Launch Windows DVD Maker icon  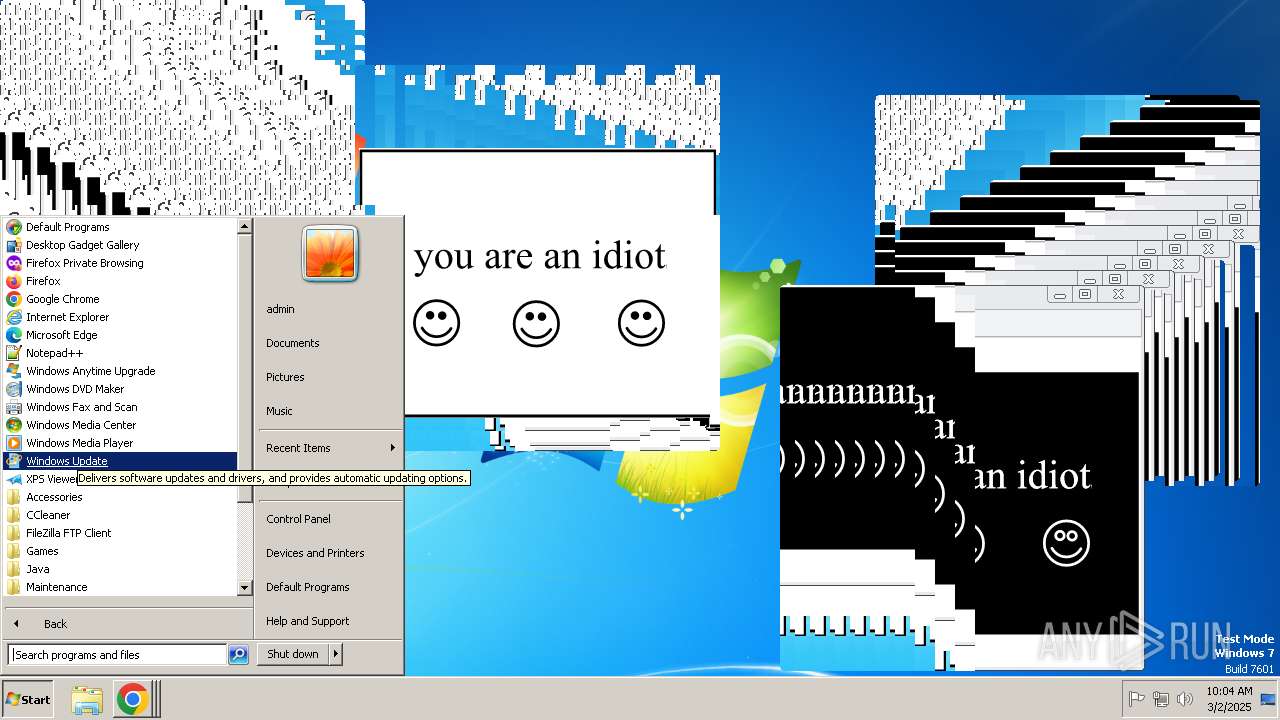point(14,389)
